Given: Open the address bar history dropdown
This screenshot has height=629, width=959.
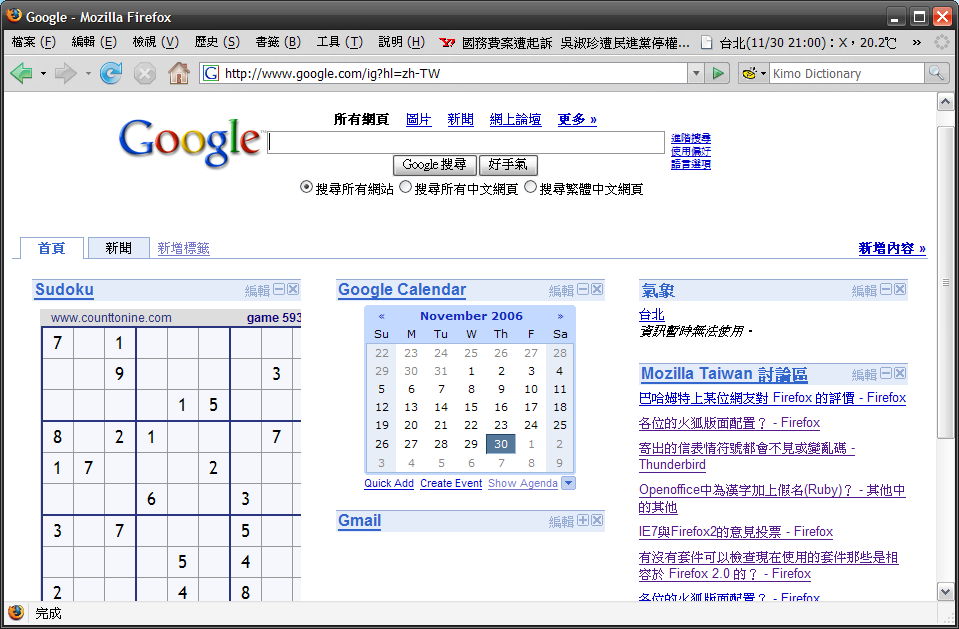Looking at the screenshot, I should [695, 73].
